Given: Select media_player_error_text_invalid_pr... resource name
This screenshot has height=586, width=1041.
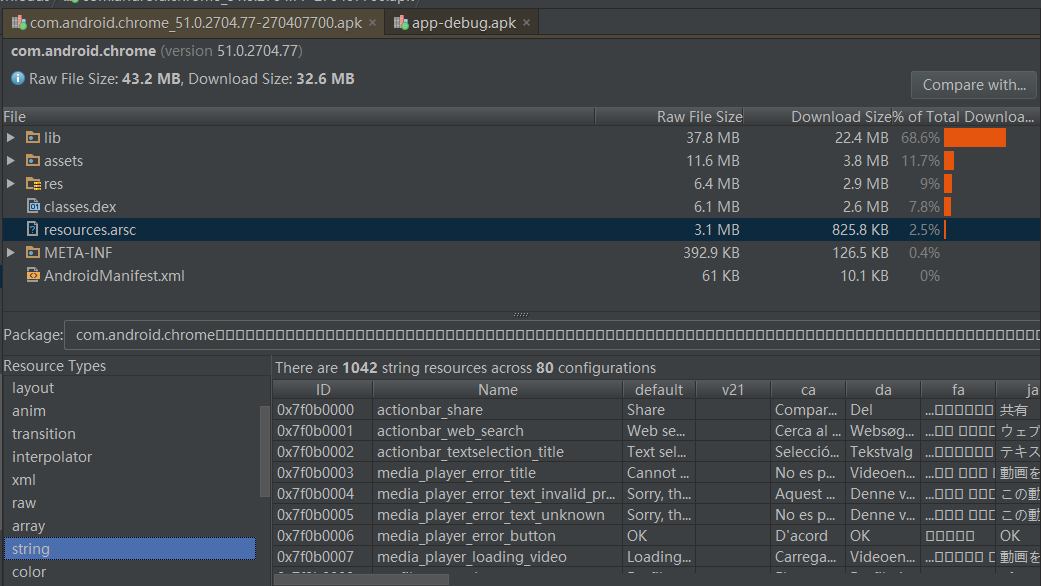Looking at the screenshot, I should [496, 494].
